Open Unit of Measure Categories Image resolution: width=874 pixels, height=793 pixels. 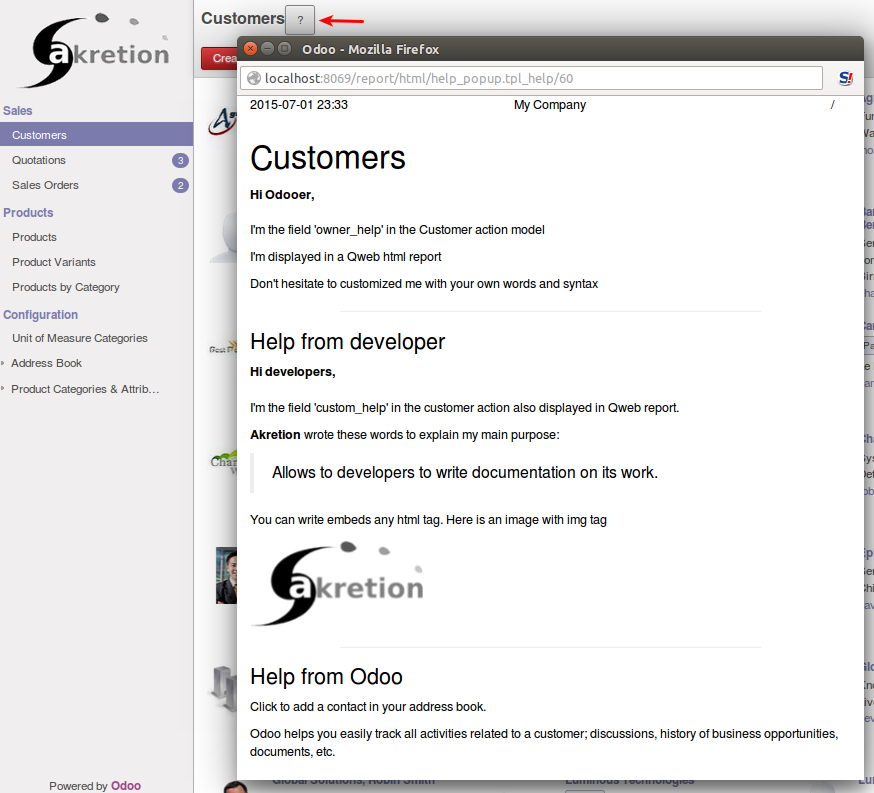(x=80, y=338)
